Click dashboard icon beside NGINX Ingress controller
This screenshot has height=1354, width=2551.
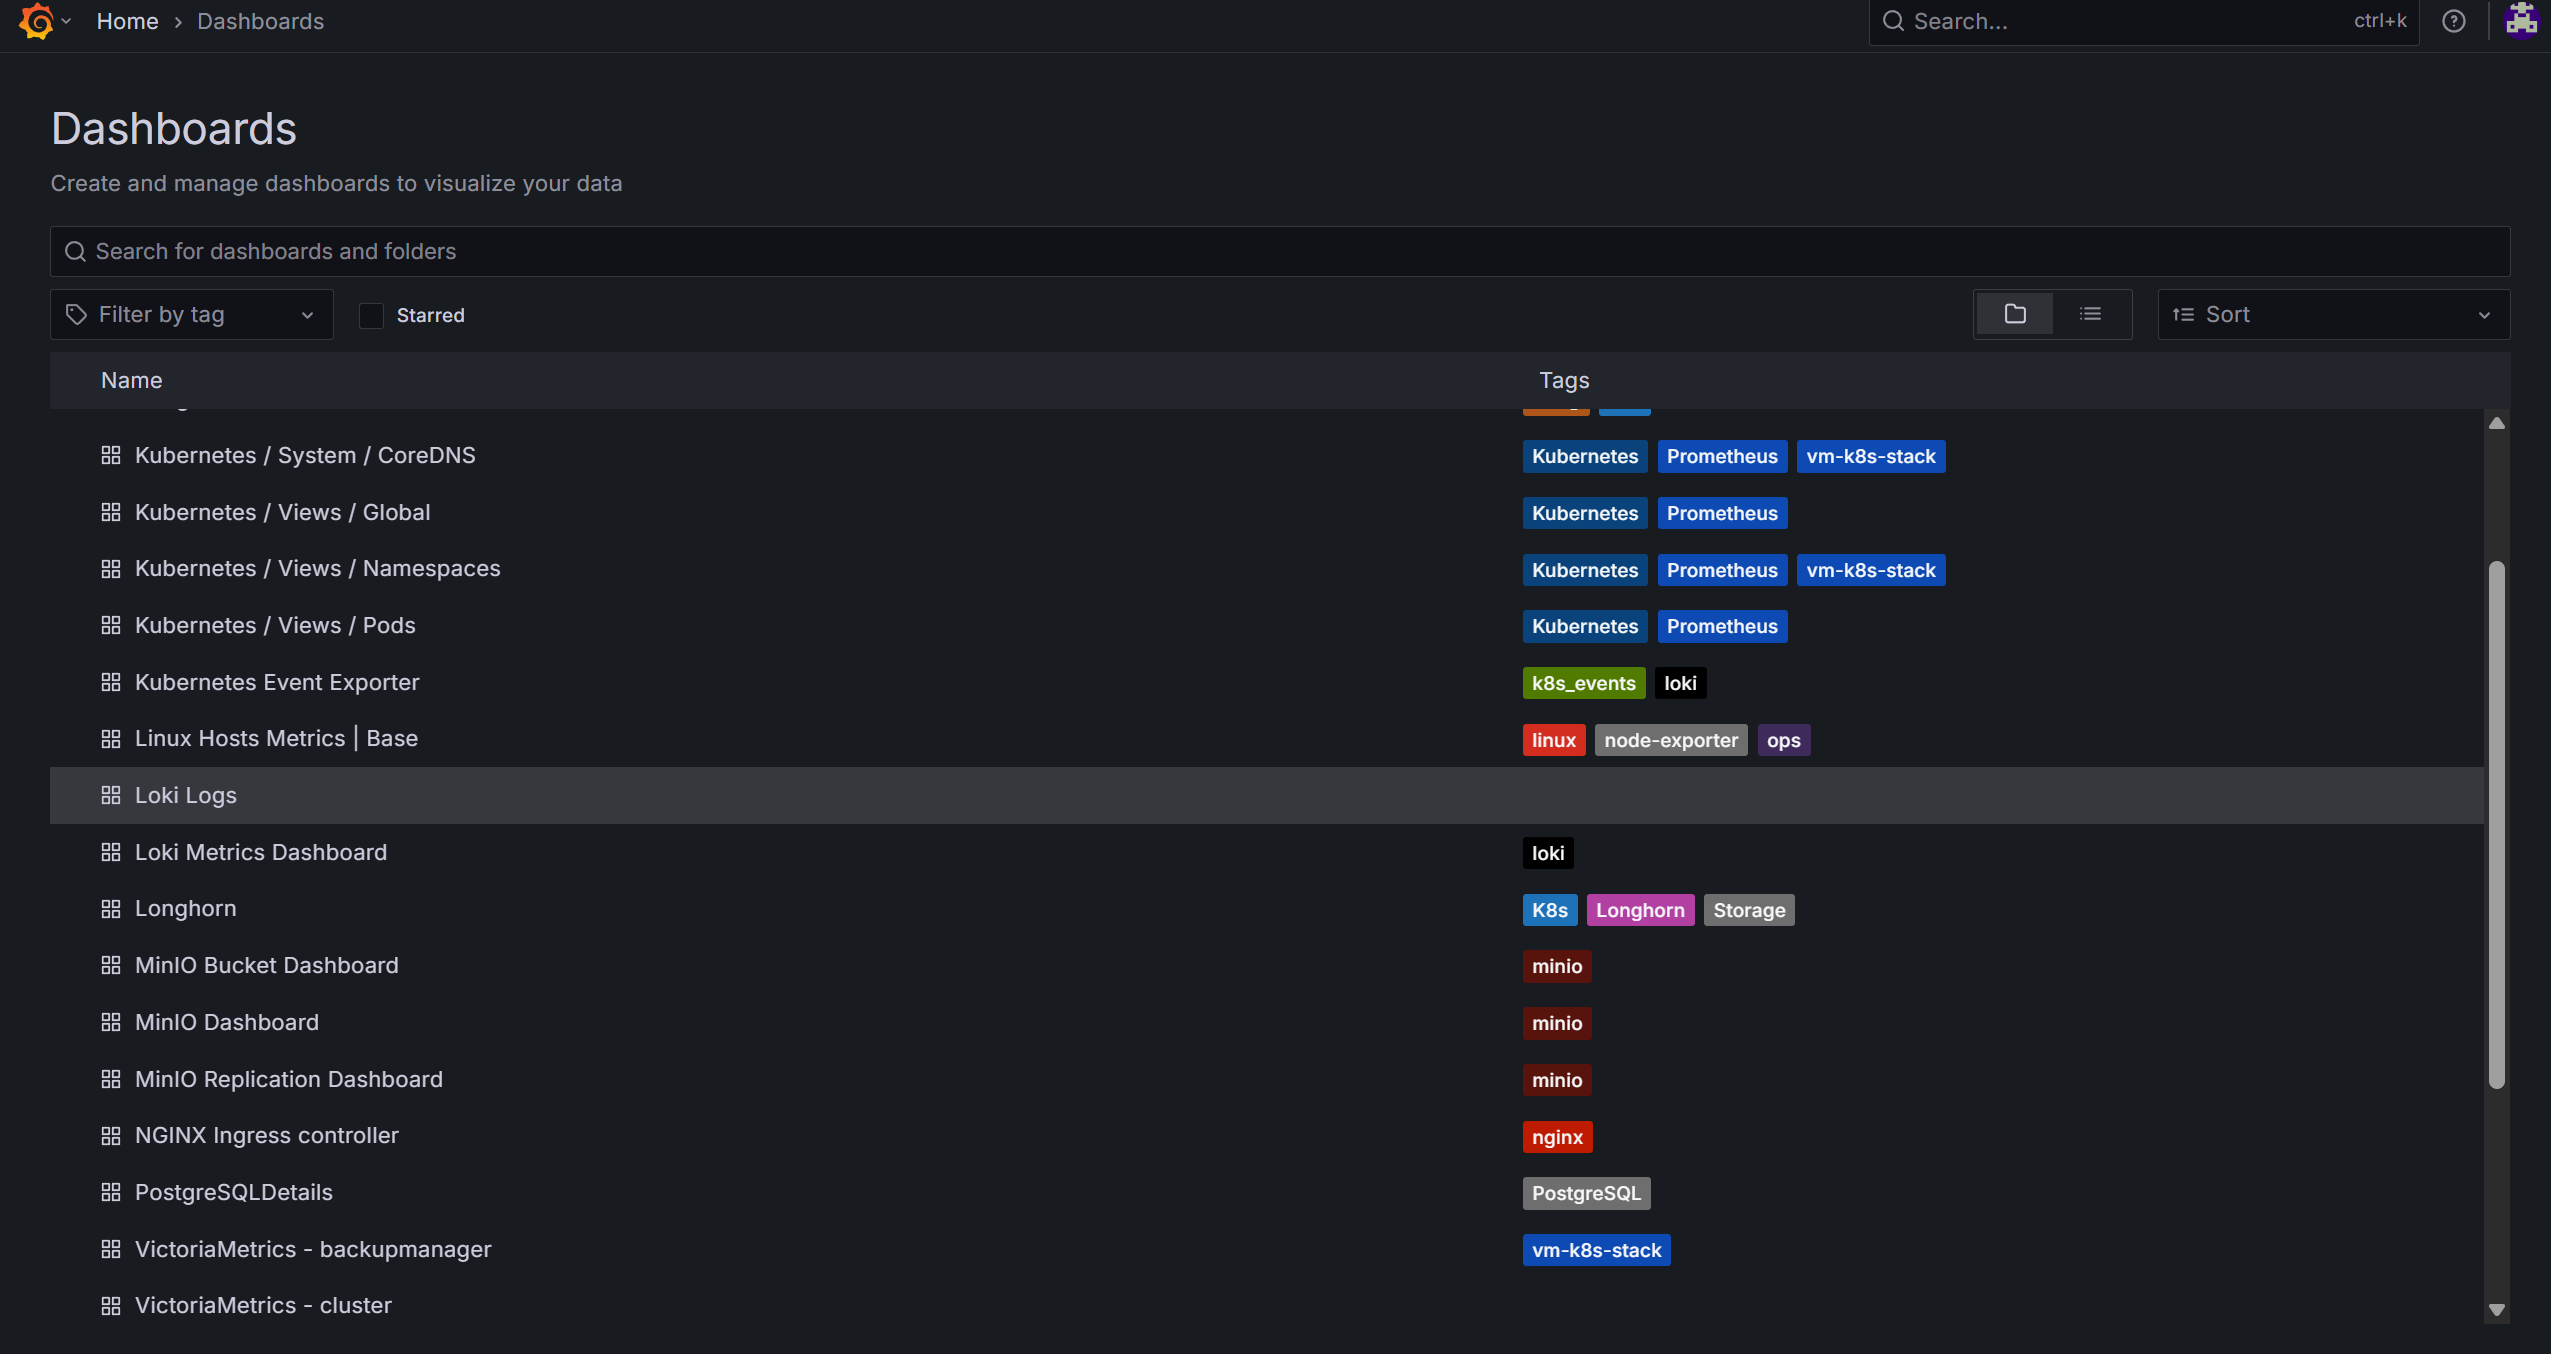[111, 1135]
